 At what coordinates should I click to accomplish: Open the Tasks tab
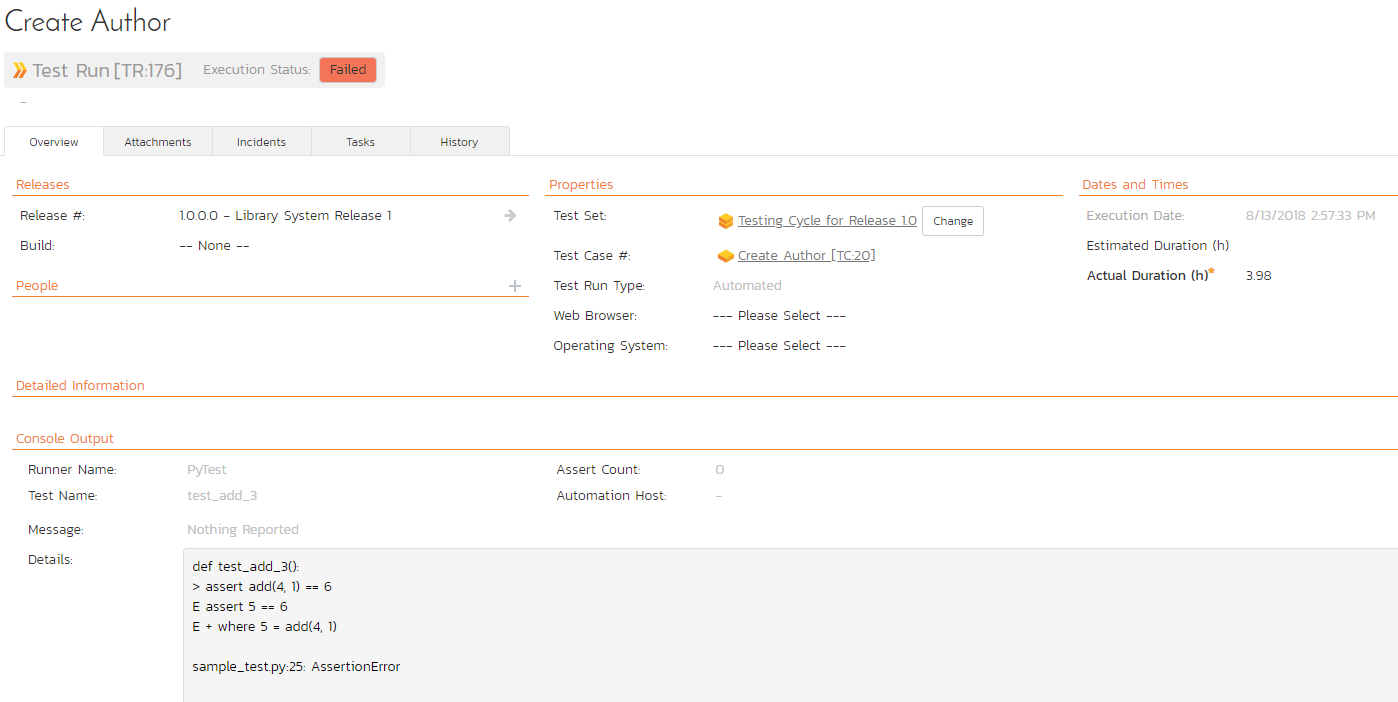coord(360,142)
